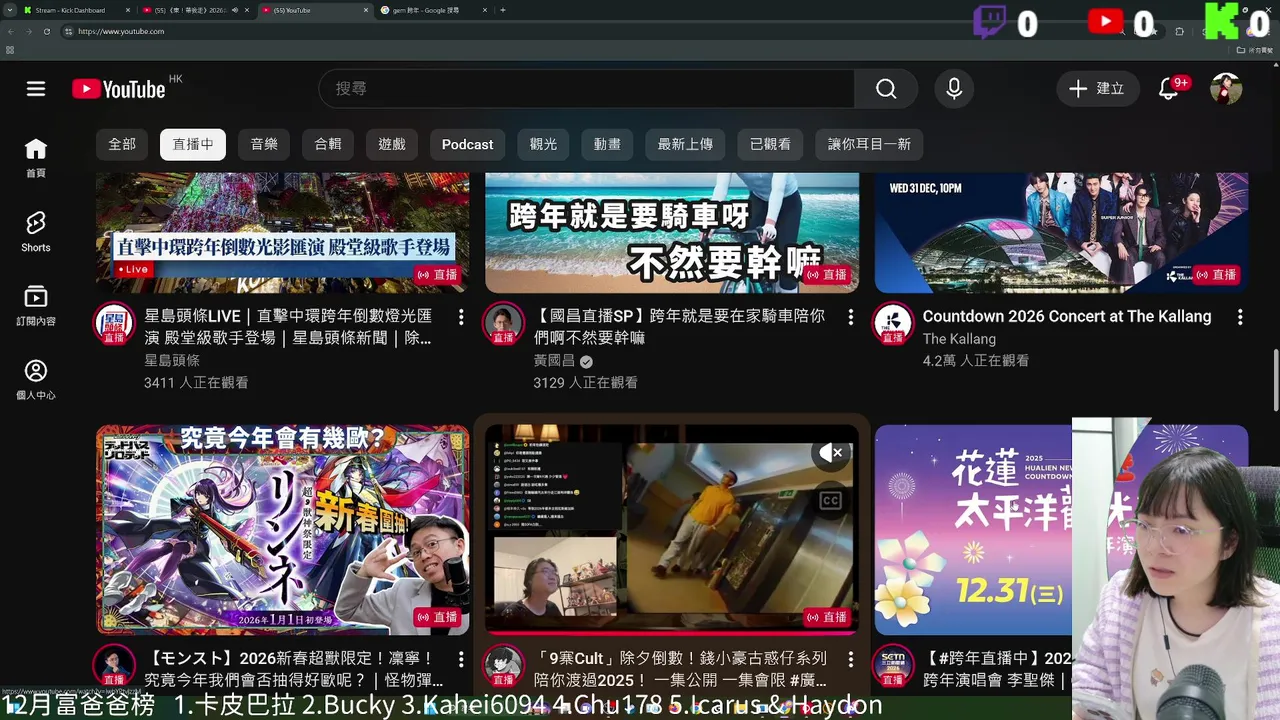
Task: Open options menu for Countdown 2026 Concert
Action: [x=1240, y=317]
